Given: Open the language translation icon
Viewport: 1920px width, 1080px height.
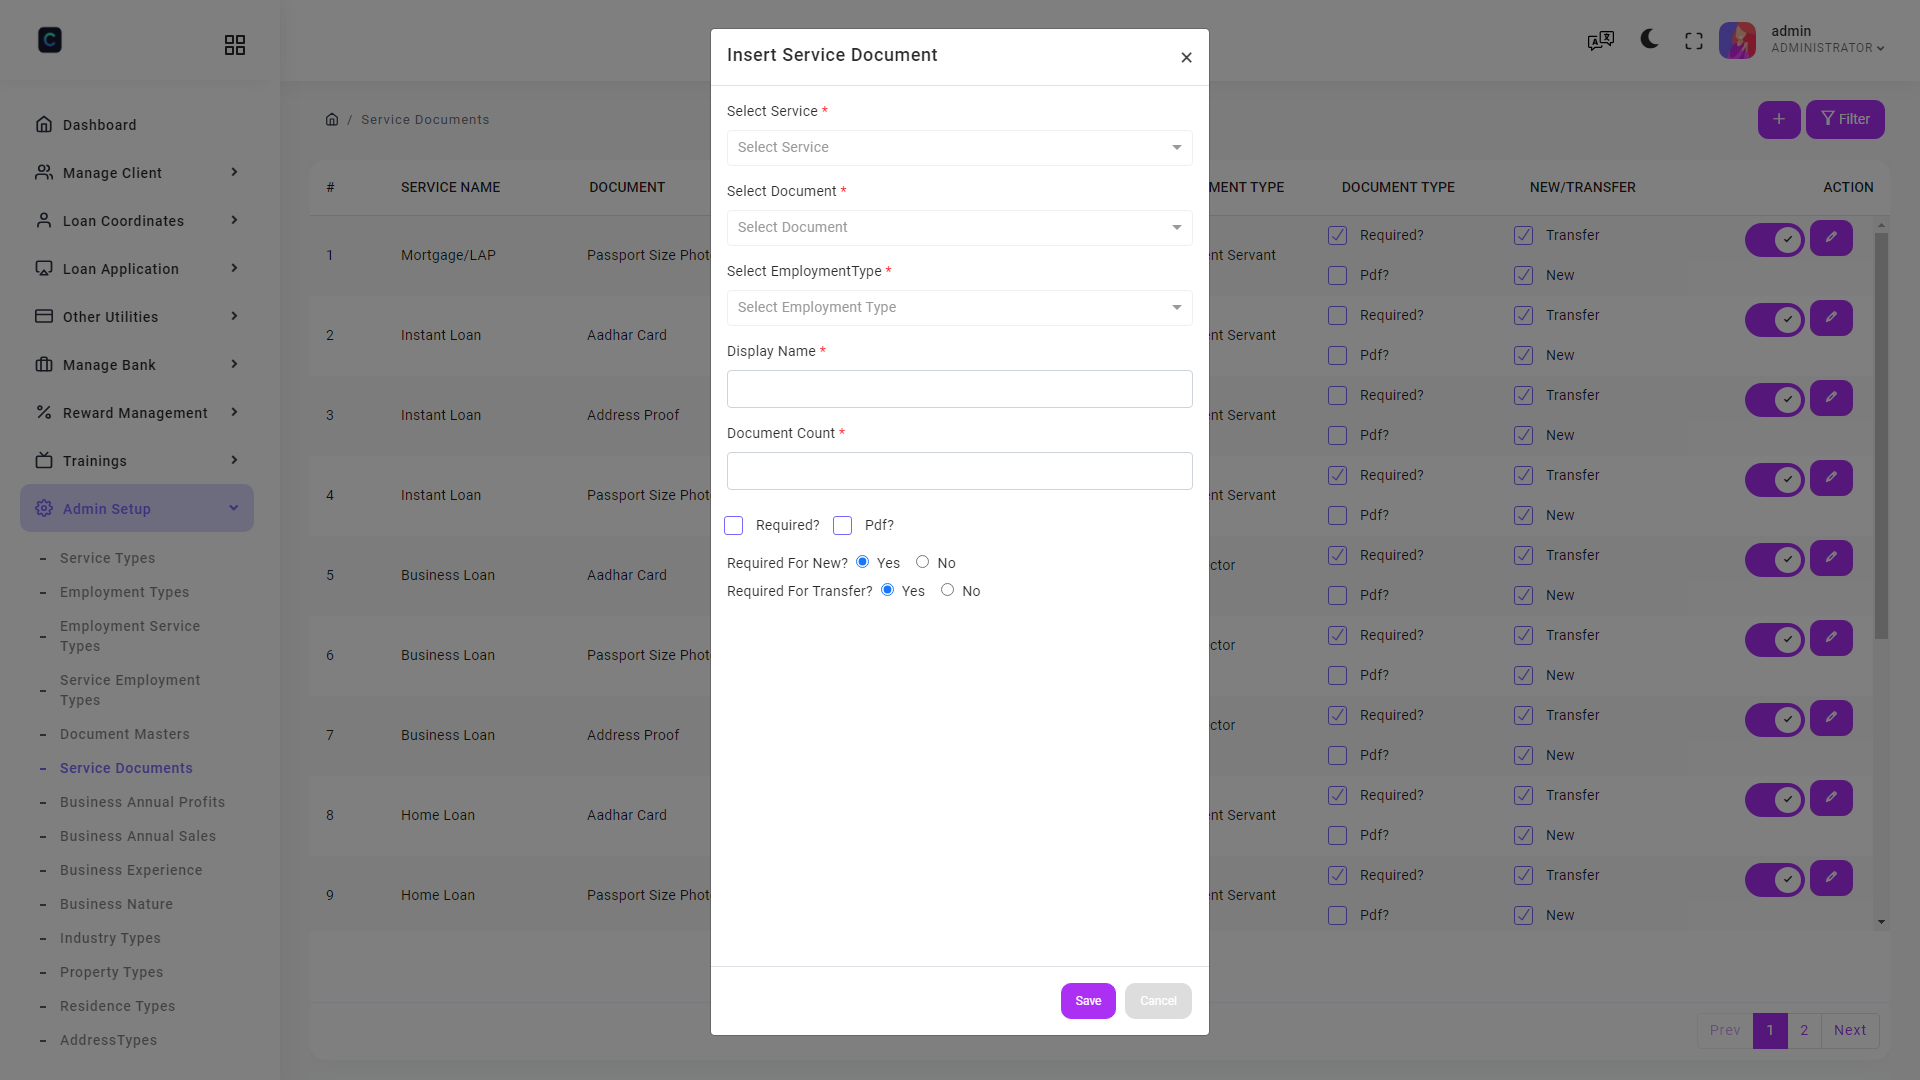Looking at the screenshot, I should click(1600, 40).
